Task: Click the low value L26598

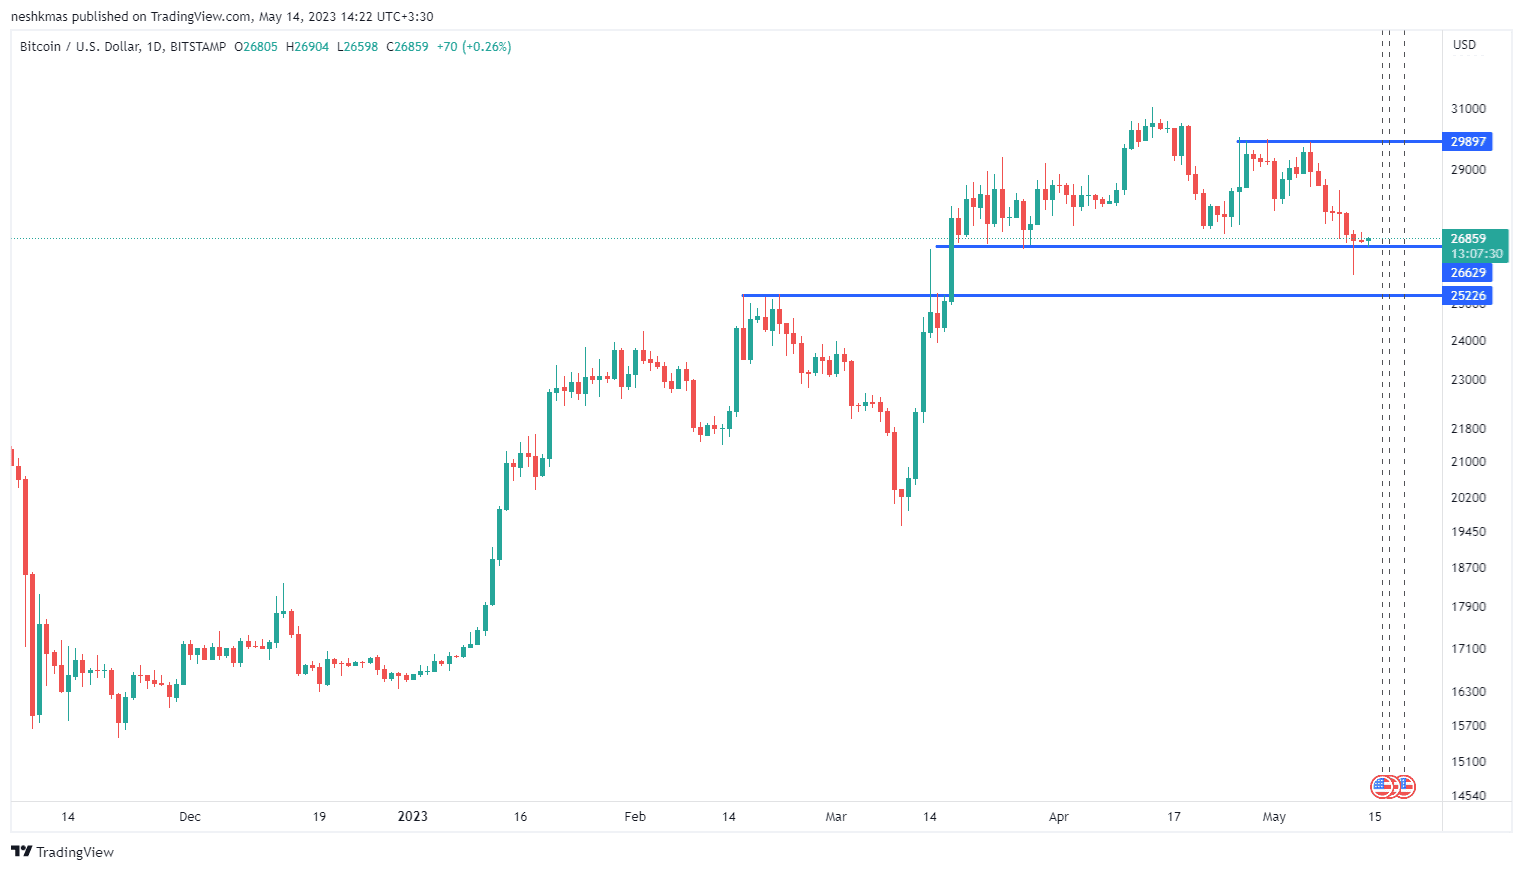Action: point(357,47)
